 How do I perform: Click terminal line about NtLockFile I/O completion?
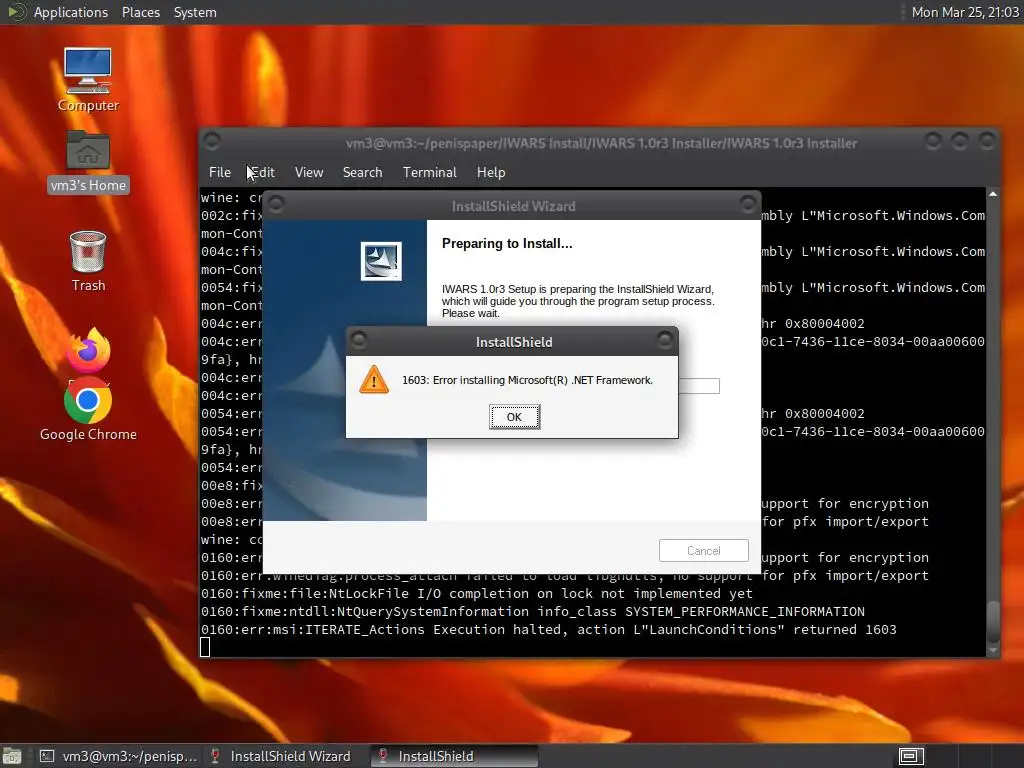(477, 594)
